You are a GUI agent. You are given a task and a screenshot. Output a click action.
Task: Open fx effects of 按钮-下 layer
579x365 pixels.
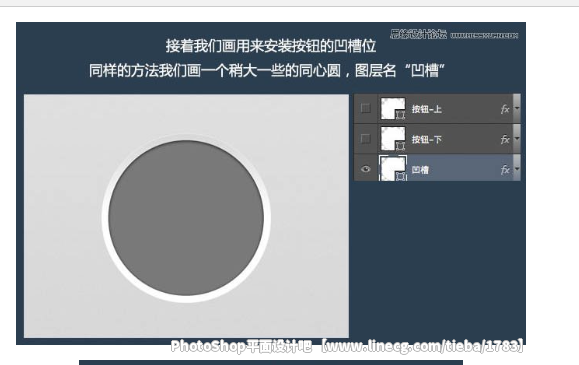tap(505, 139)
